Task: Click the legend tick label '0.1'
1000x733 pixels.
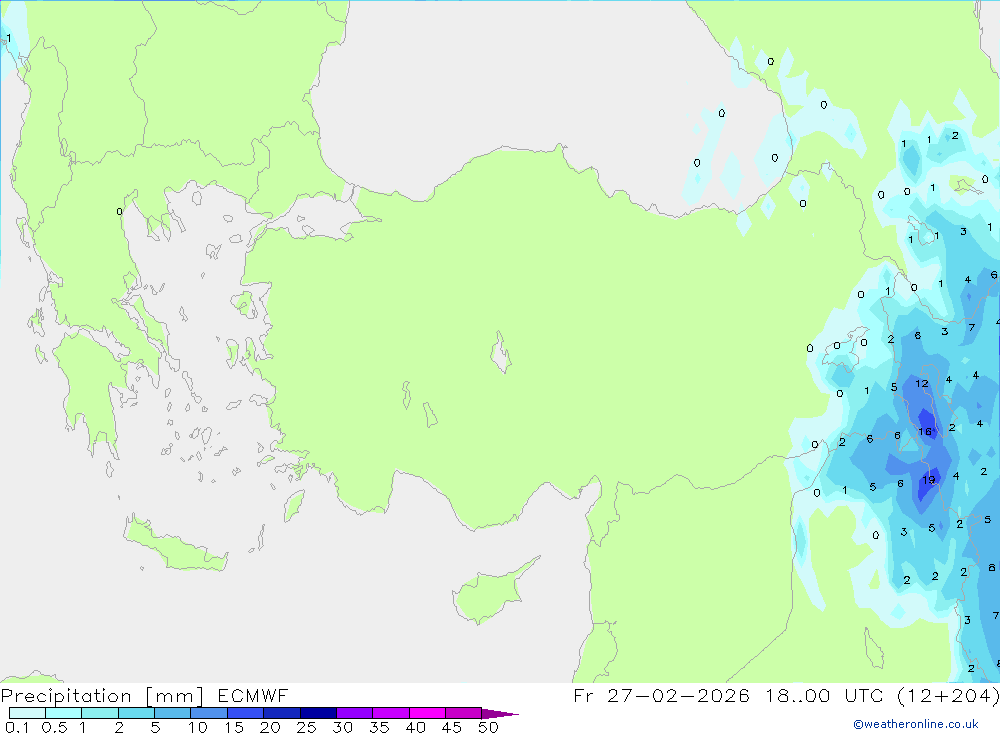Action: 17,727
